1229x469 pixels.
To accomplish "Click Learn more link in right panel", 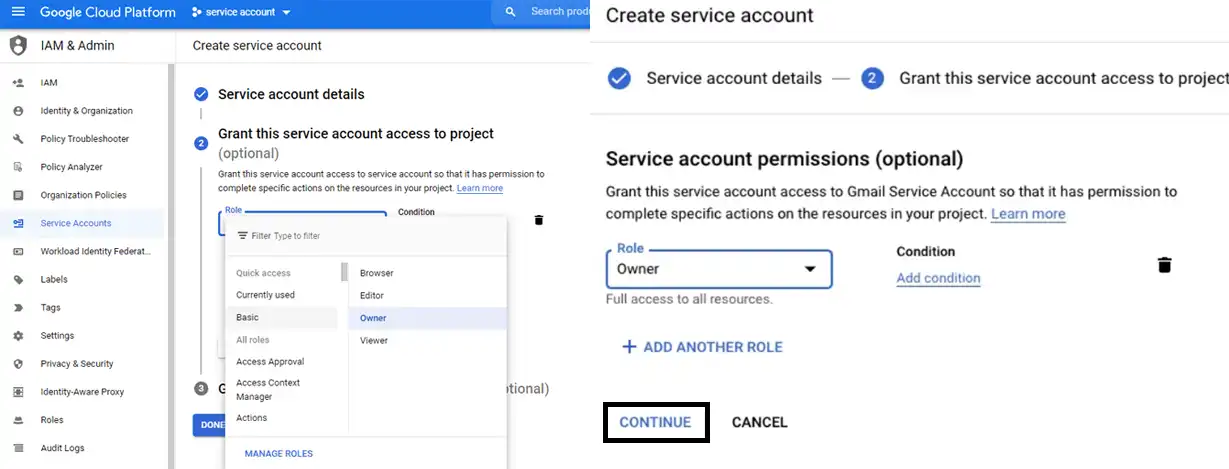I will (1028, 214).
